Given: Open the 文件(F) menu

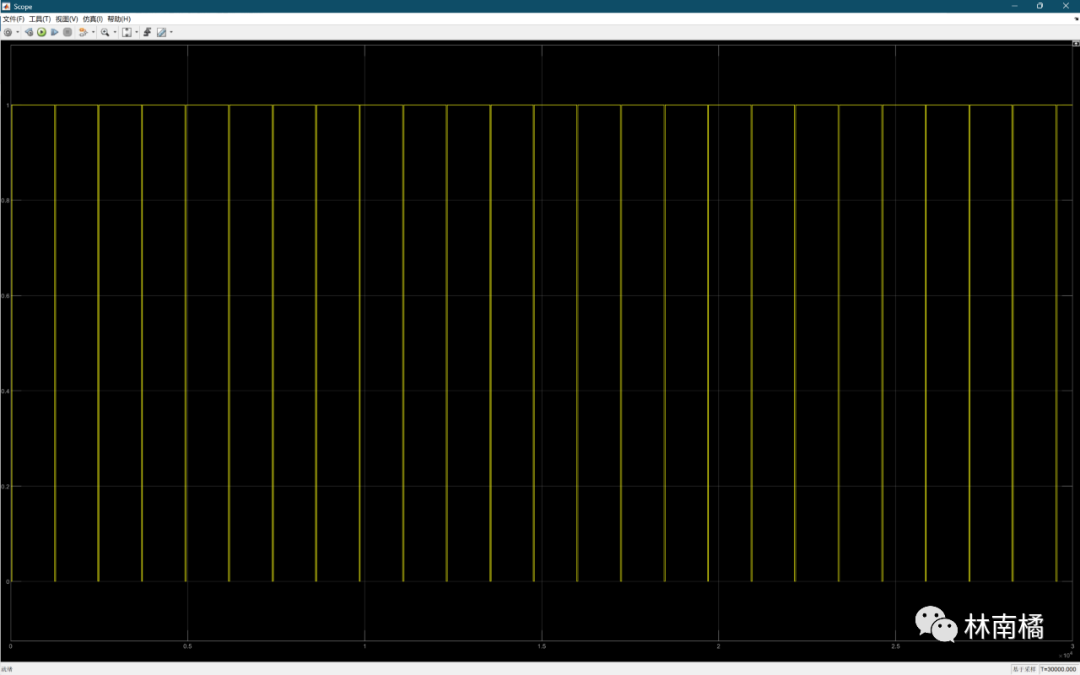Looking at the screenshot, I should click(x=13, y=19).
